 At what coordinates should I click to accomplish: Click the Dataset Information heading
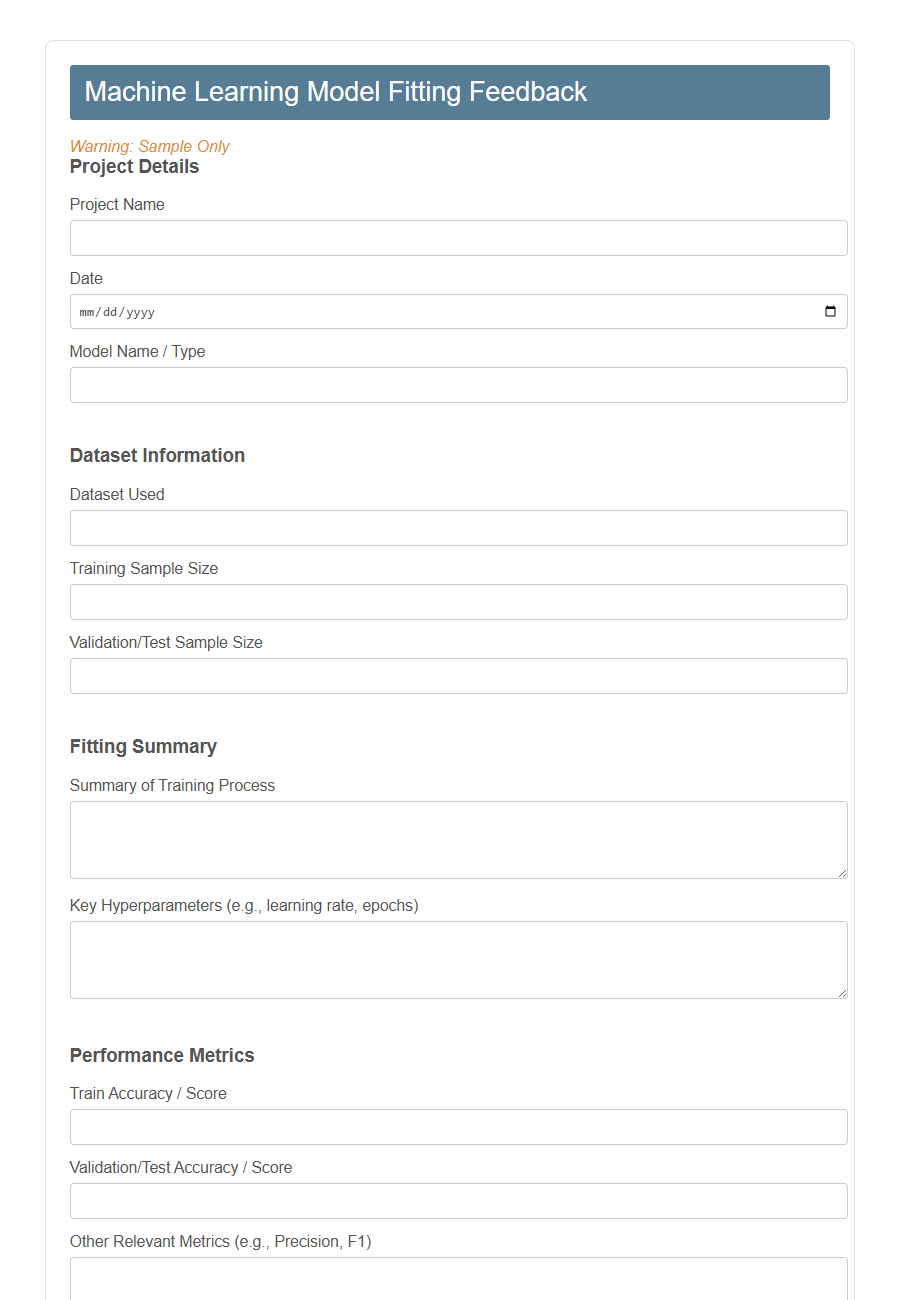coord(157,455)
